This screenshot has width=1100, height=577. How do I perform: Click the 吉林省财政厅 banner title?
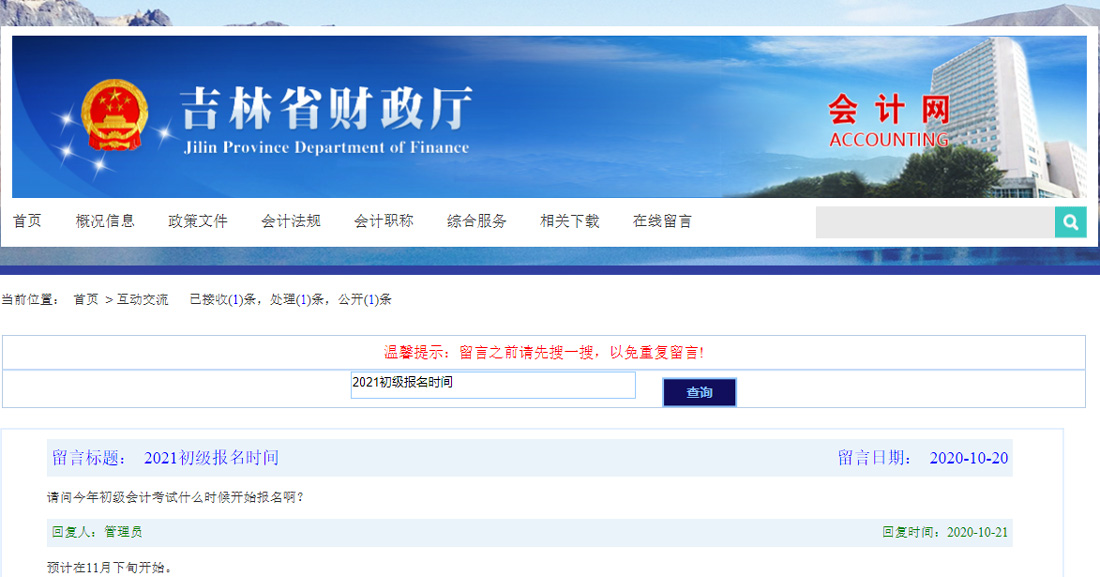point(327,108)
